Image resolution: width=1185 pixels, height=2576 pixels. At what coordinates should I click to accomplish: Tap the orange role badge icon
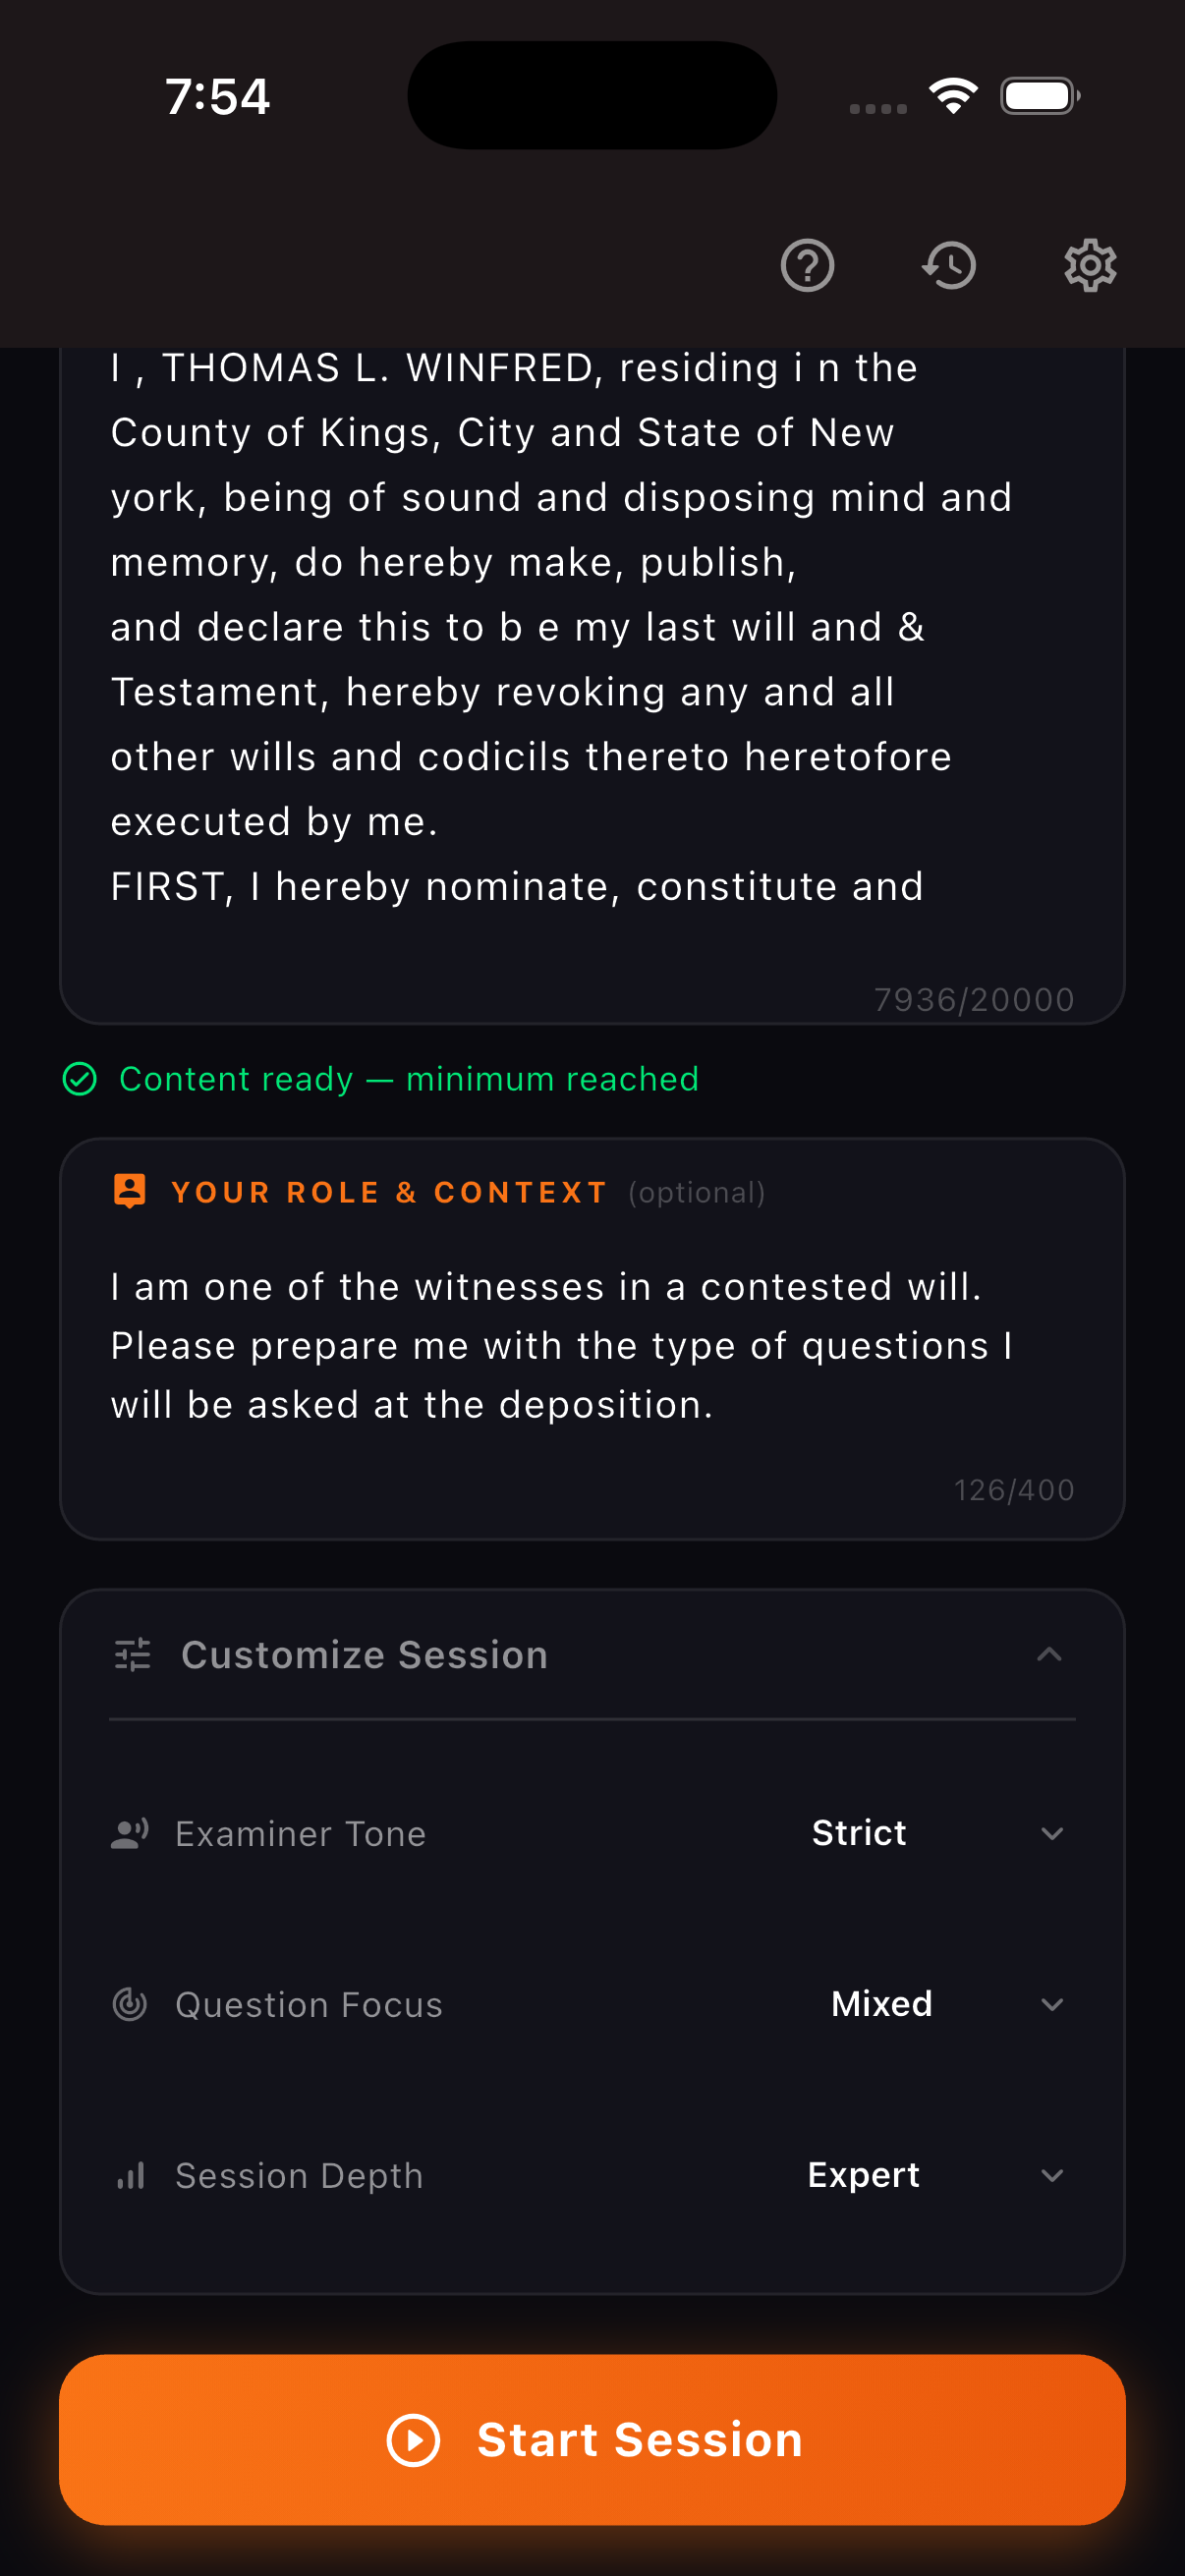[130, 1191]
